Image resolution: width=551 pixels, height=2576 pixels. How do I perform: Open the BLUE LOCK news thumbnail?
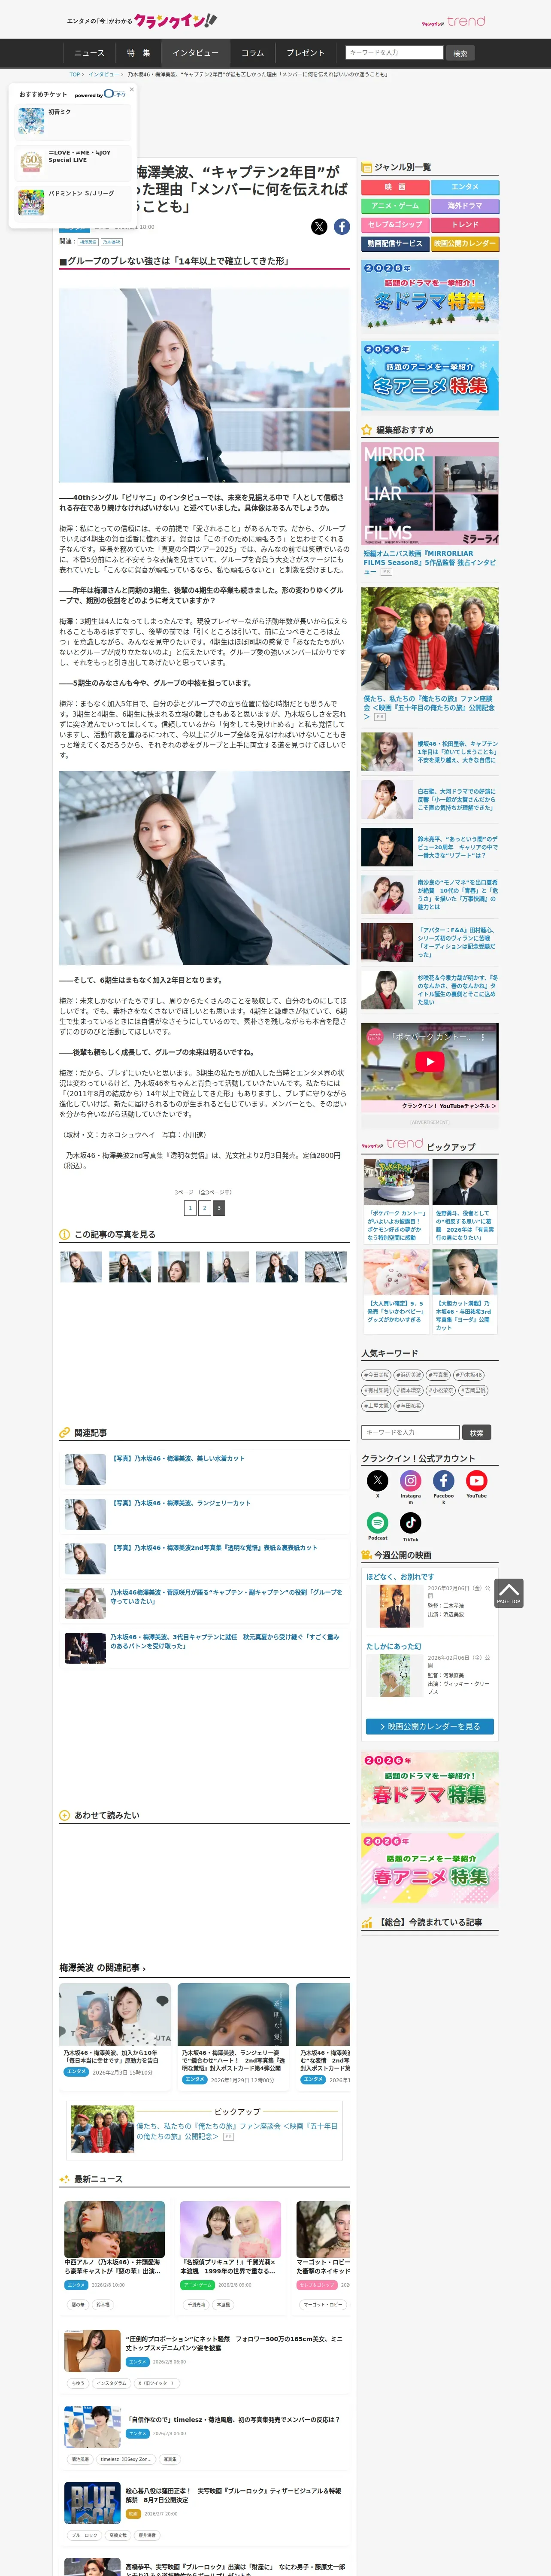click(92, 2502)
